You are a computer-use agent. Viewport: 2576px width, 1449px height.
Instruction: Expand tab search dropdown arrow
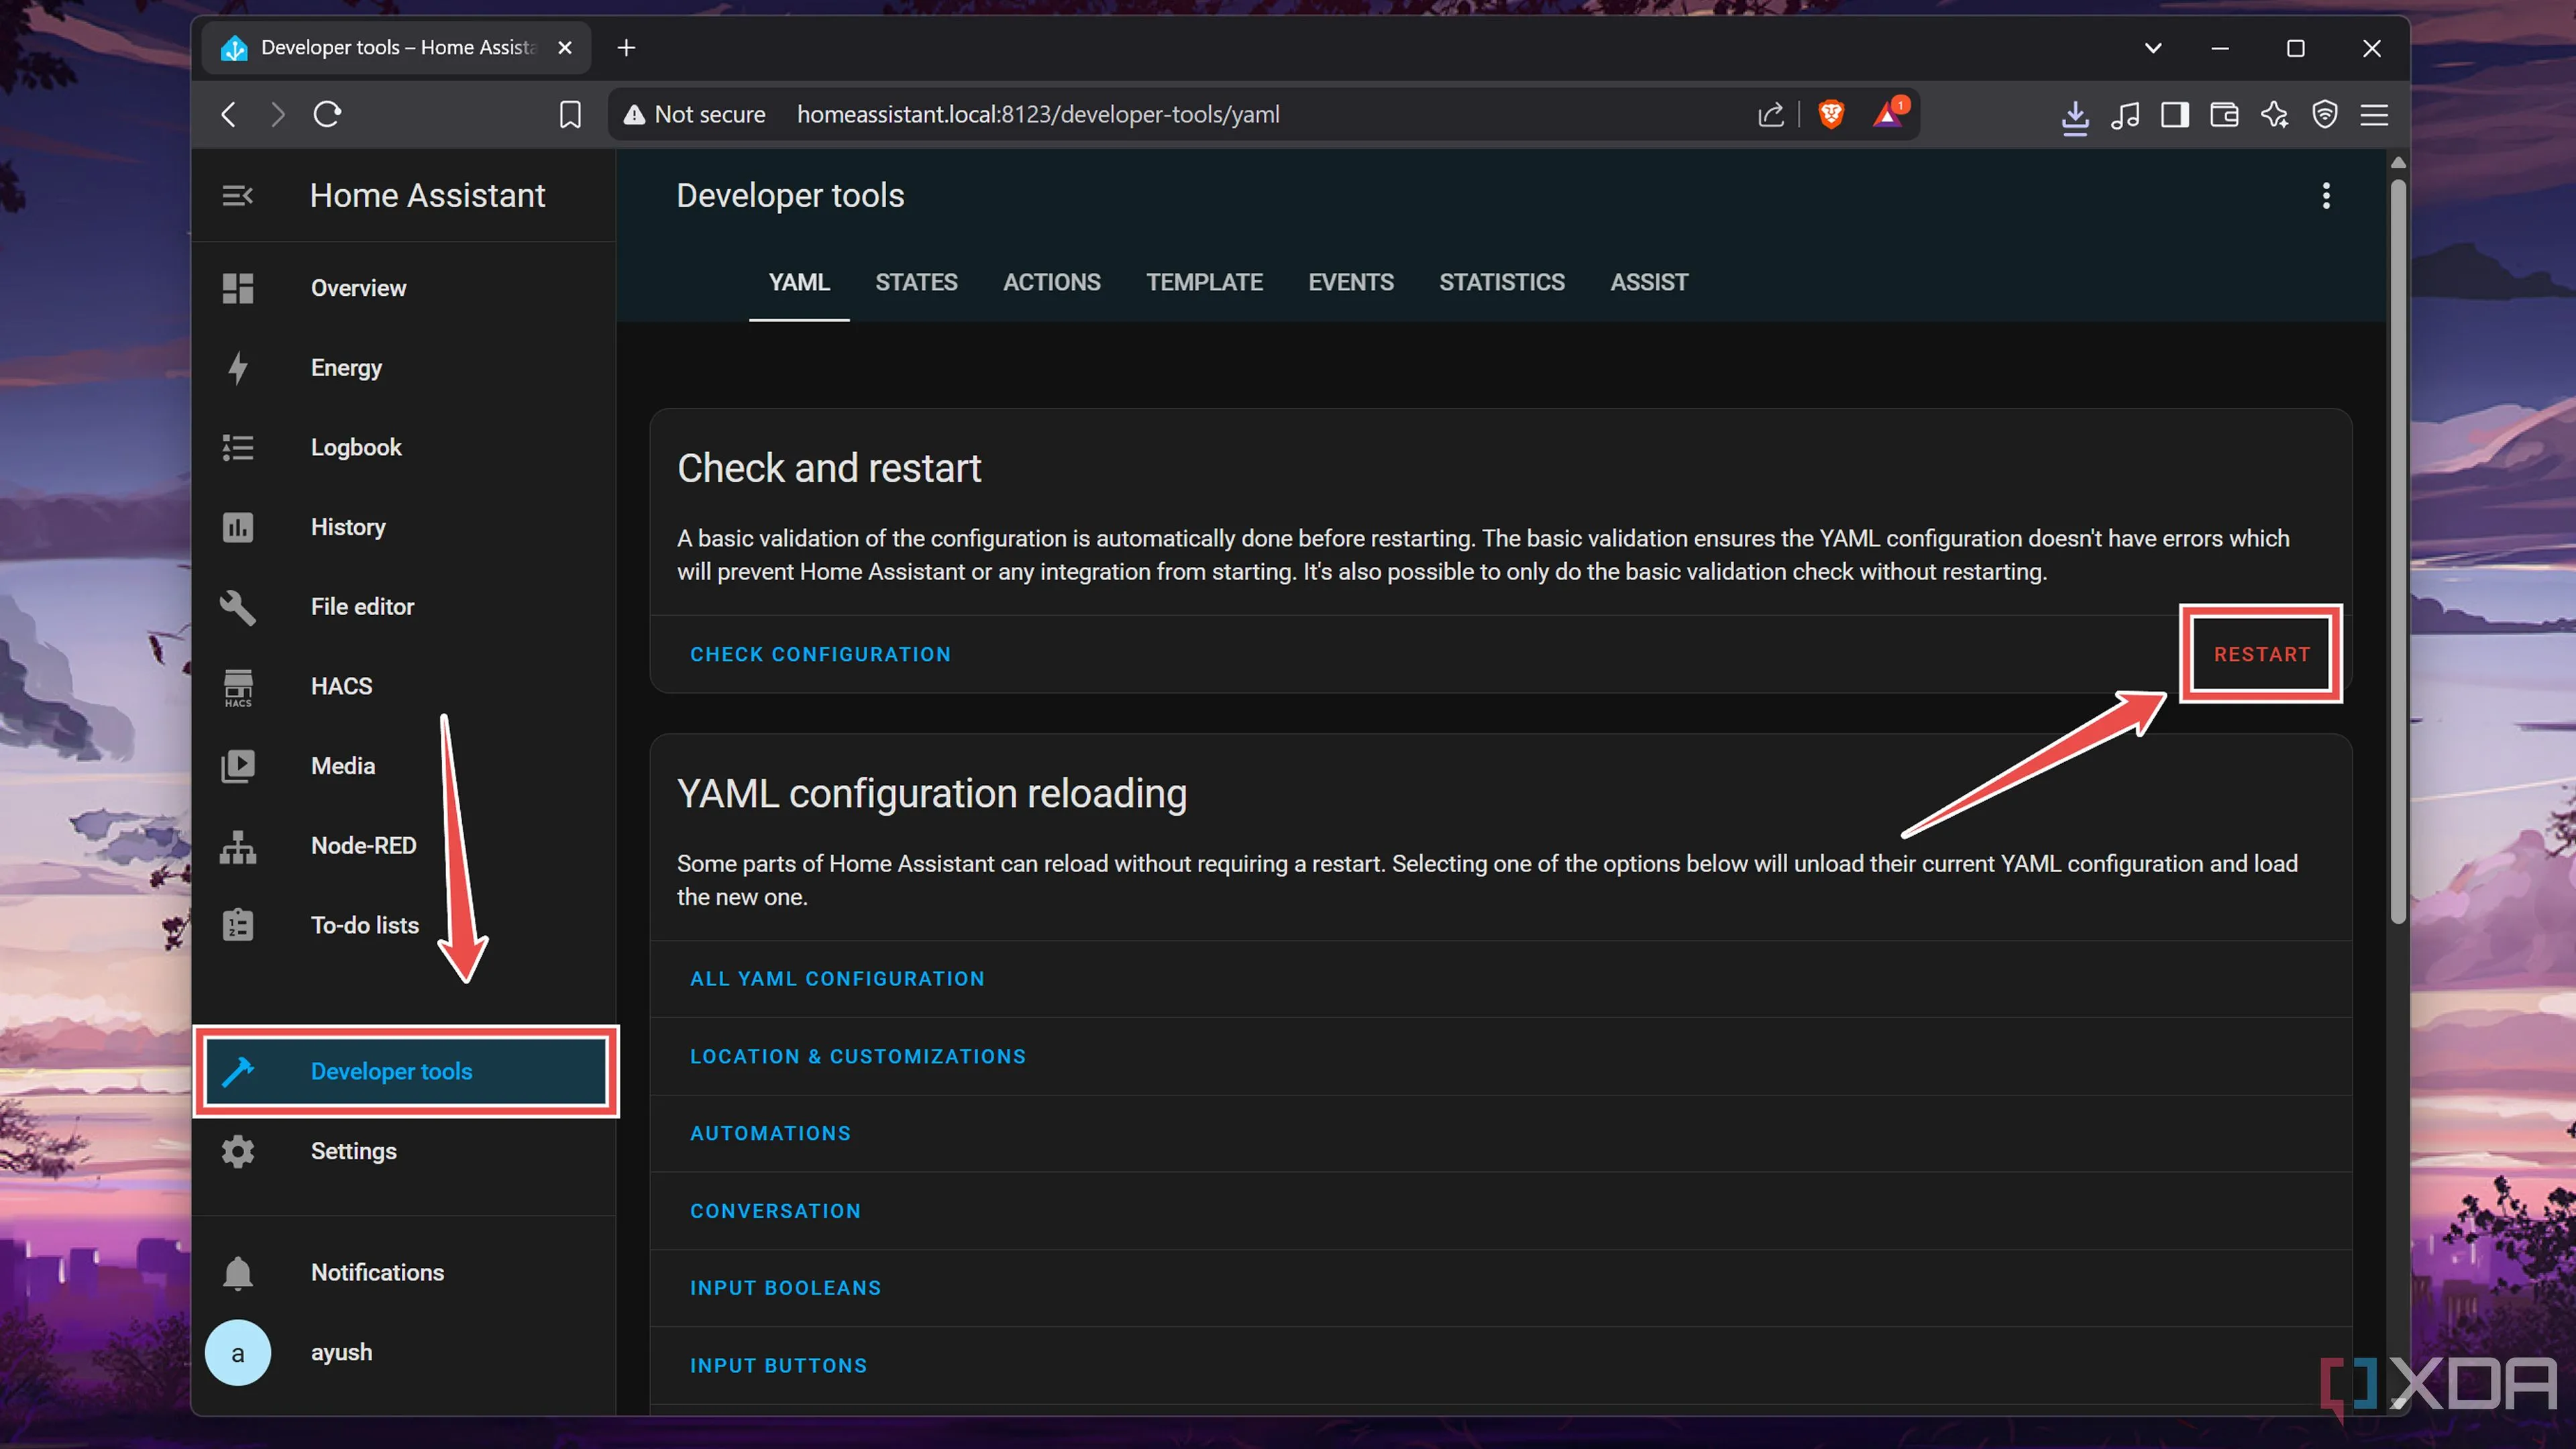pos(2153,47)
